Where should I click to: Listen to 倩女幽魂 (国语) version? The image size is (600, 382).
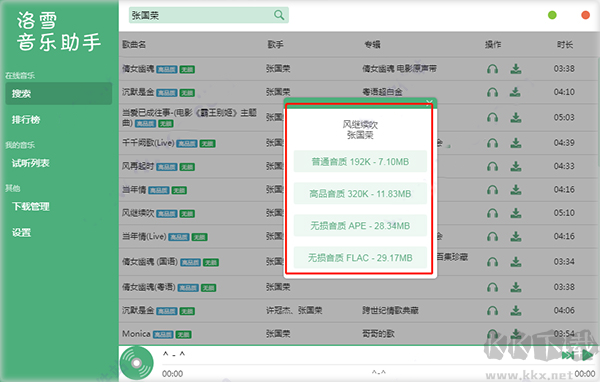tap(492, 262)
